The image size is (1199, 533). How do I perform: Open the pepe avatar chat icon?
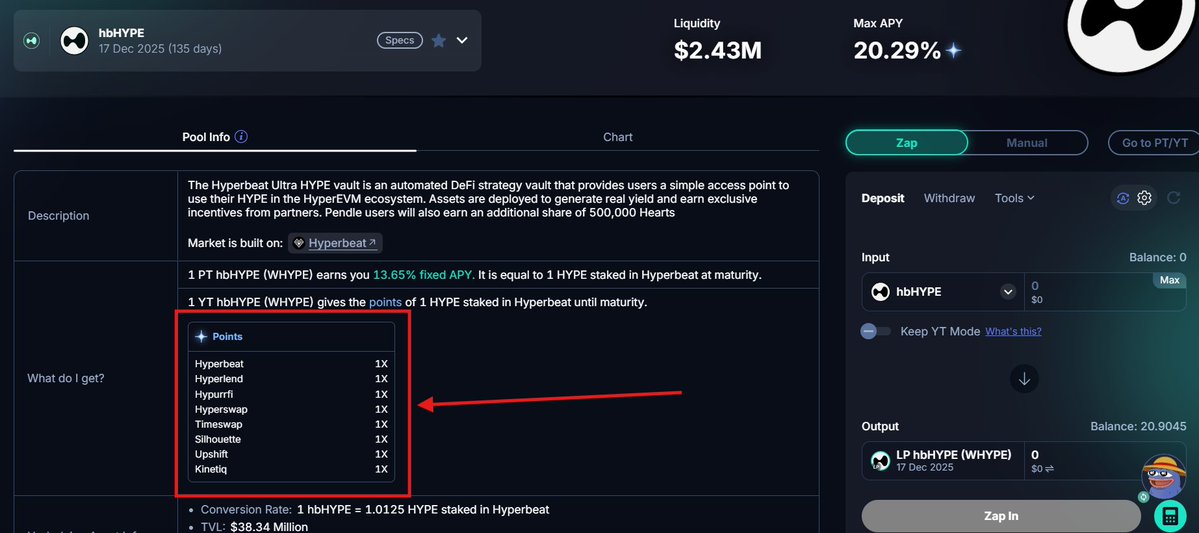1163,476
